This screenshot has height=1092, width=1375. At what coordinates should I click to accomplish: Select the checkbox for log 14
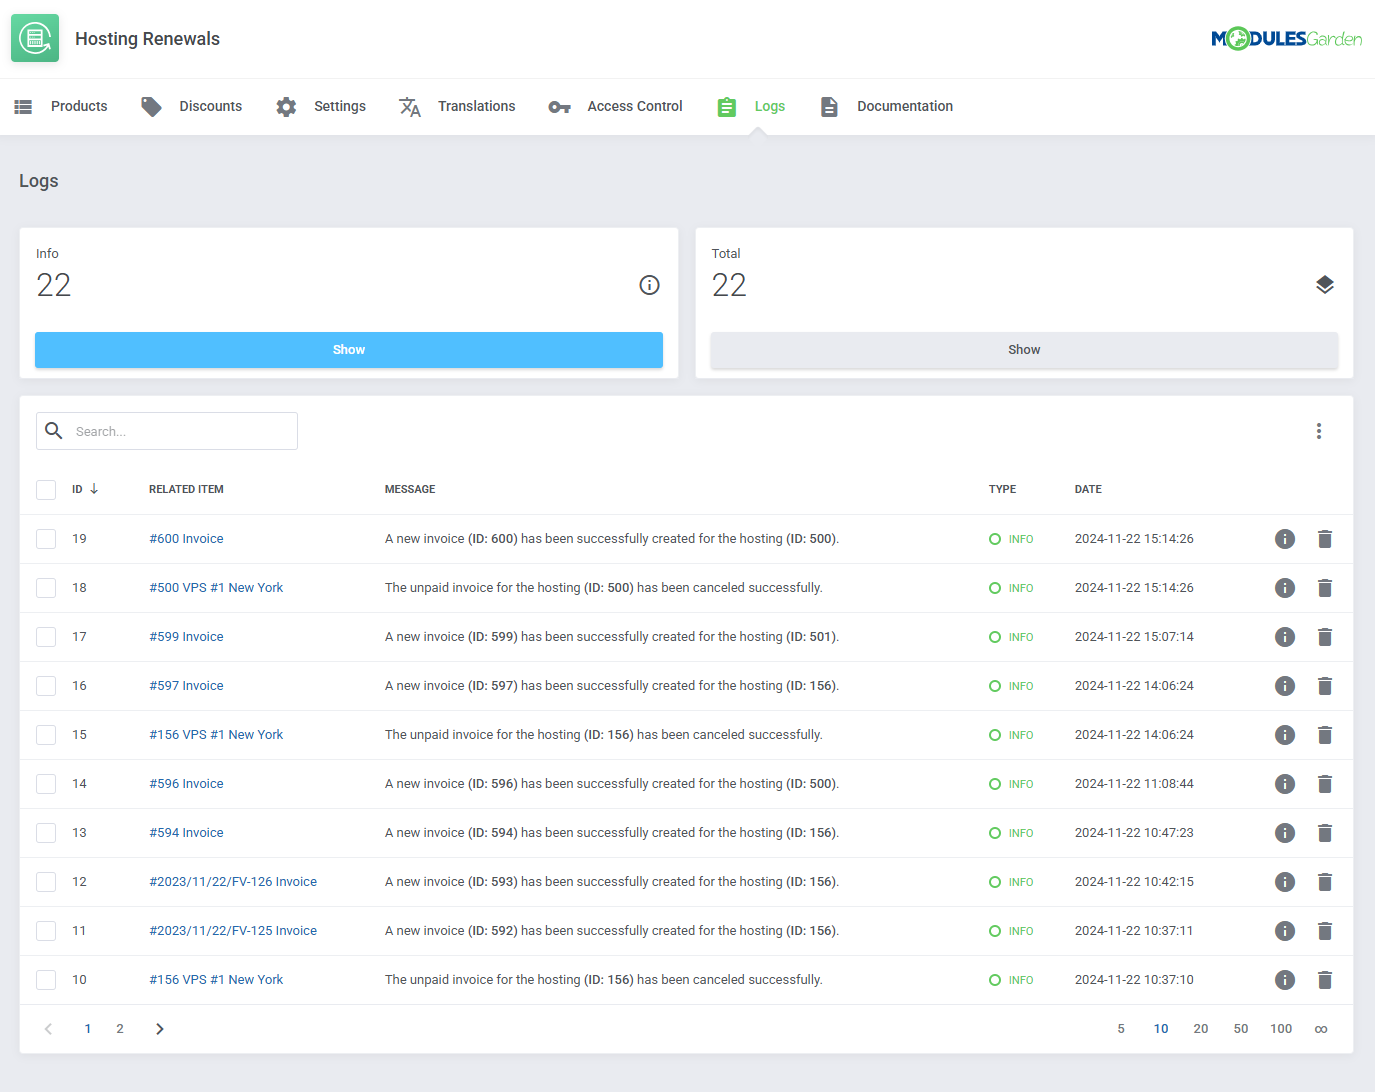point(46,784)
